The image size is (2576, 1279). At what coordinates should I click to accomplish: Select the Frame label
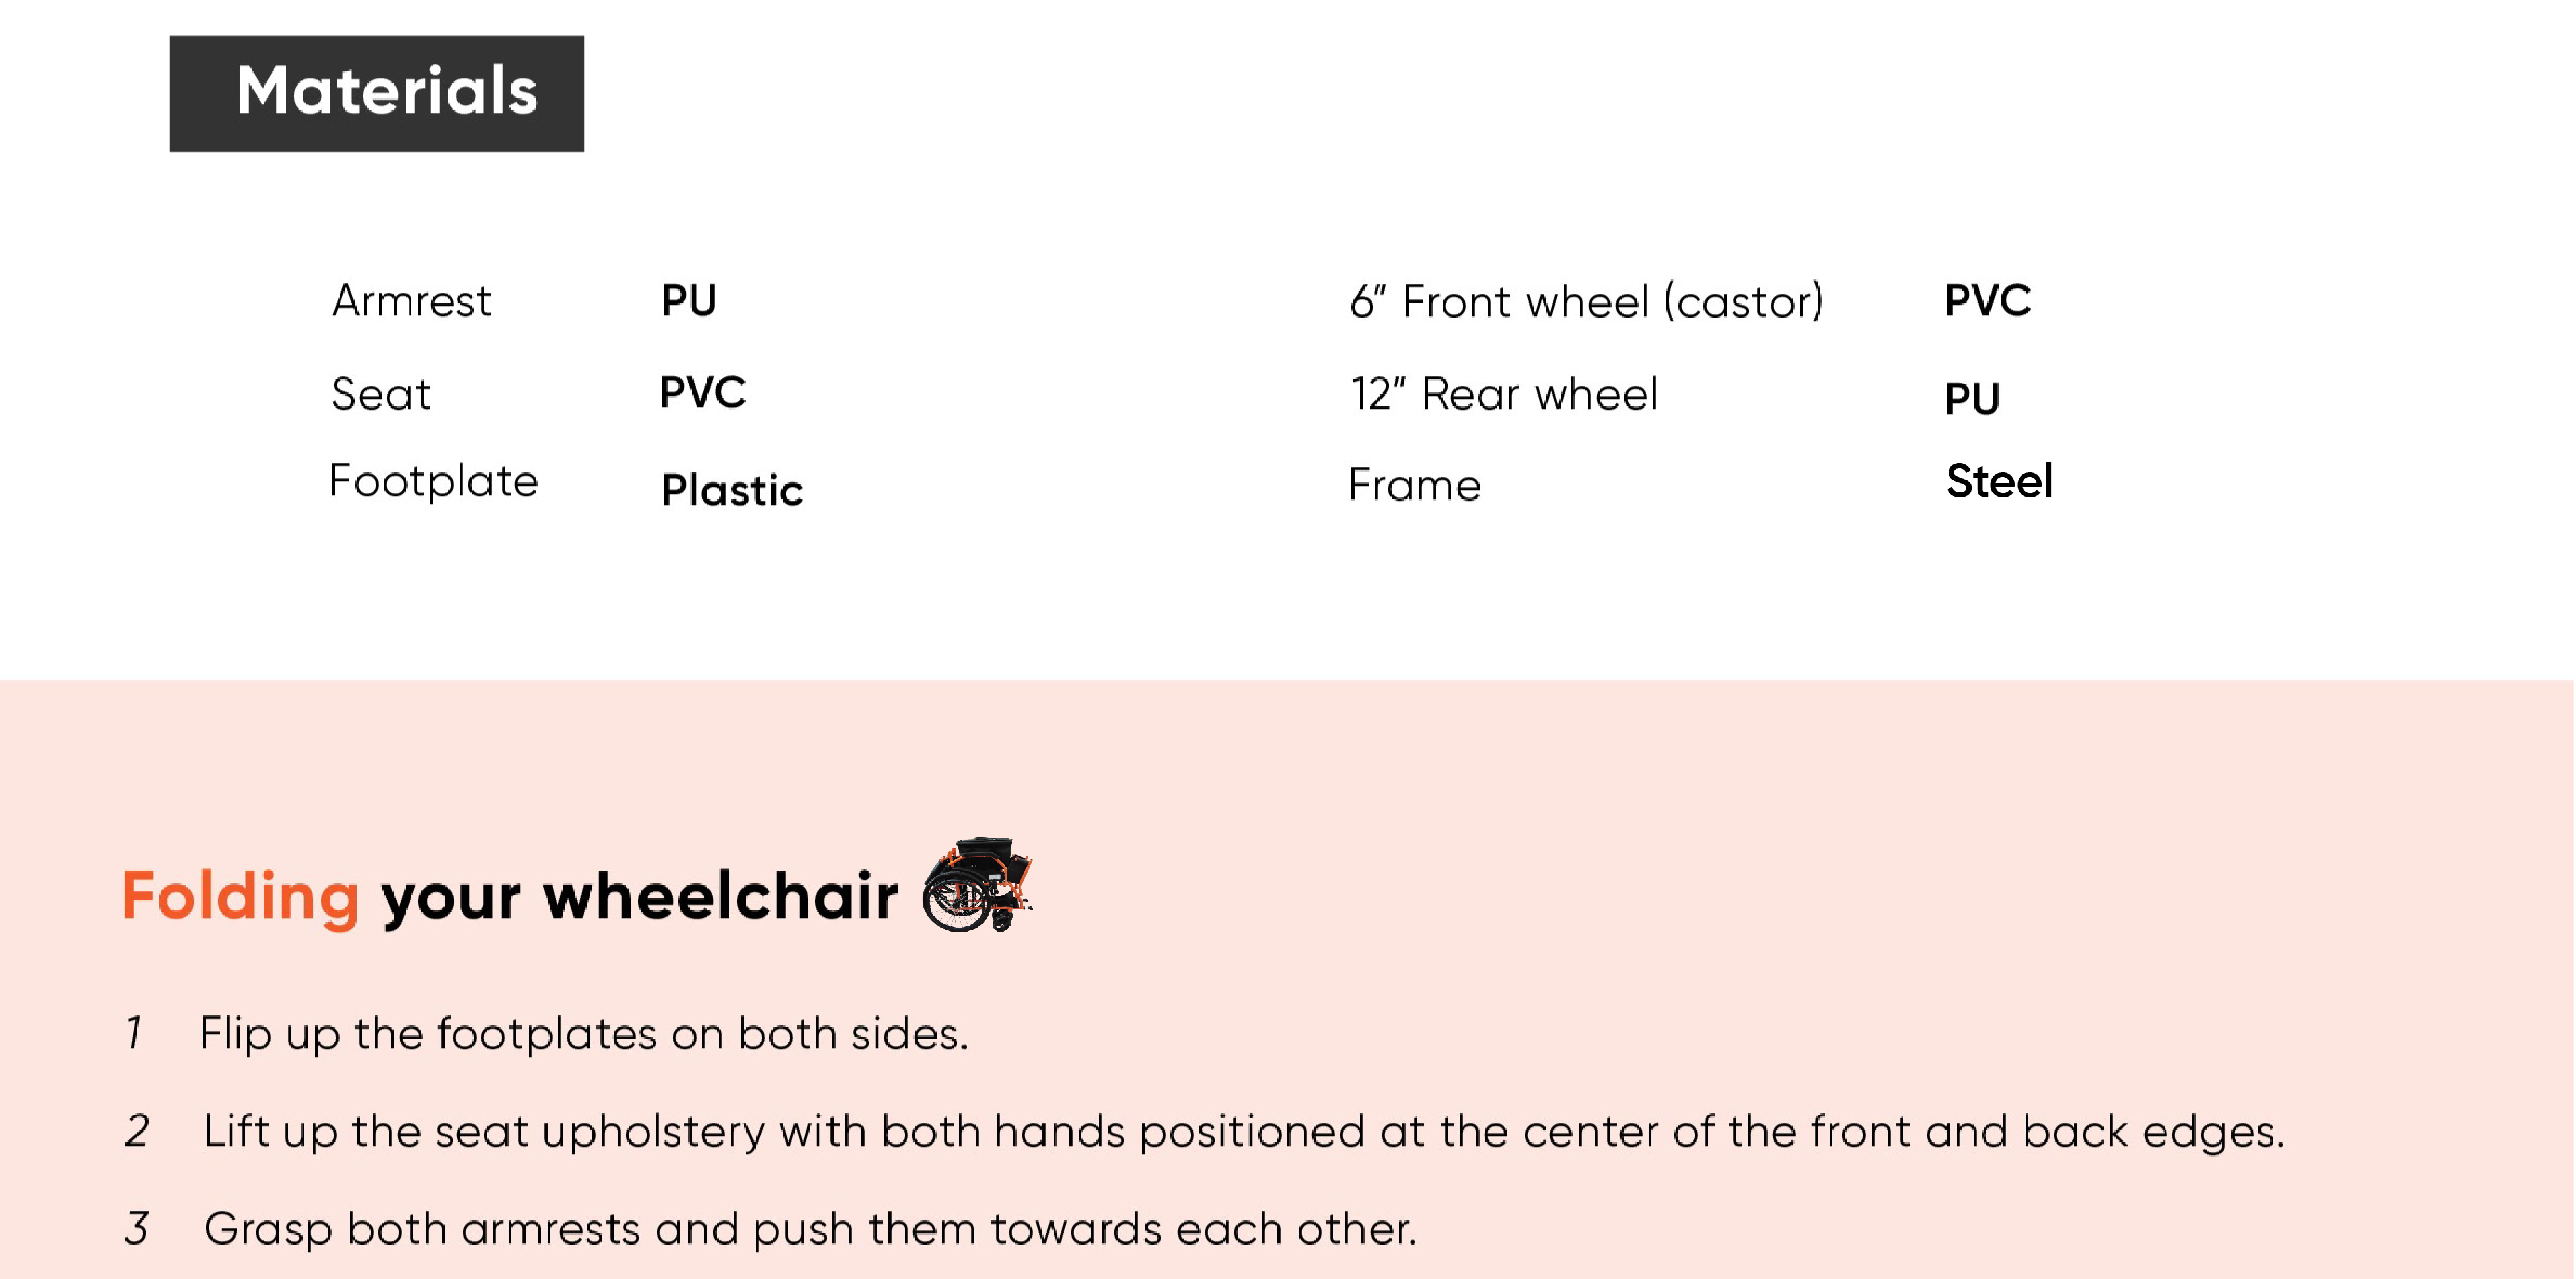pyautogui.click(x=1414, y=485)
